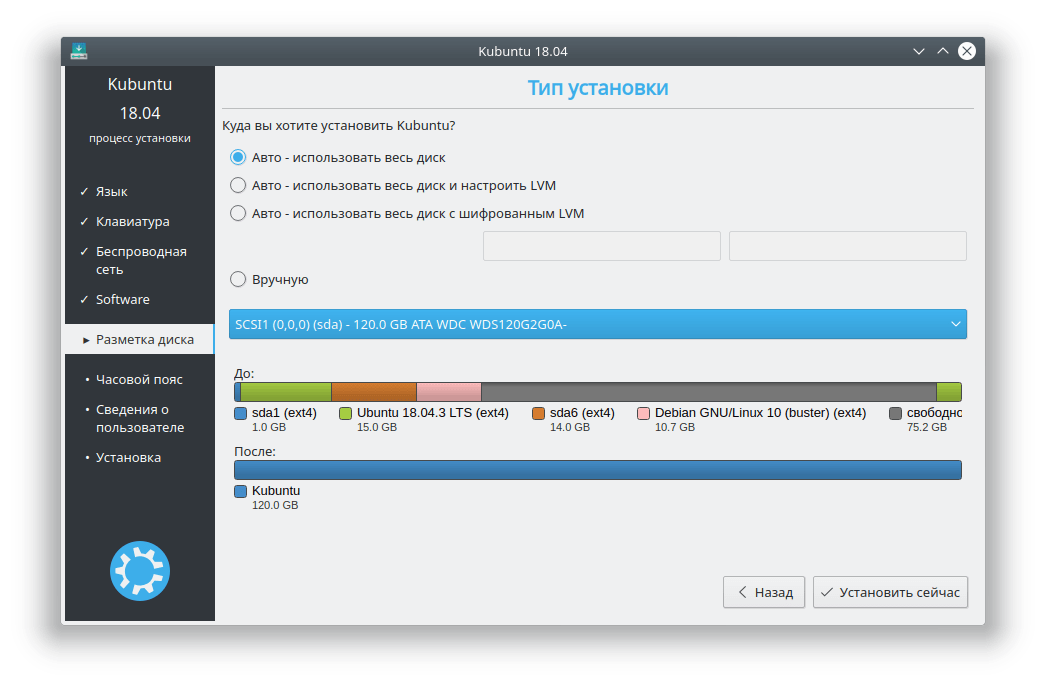
Task: Click the second password confirmation field
Action: click(x=848, y=246)
